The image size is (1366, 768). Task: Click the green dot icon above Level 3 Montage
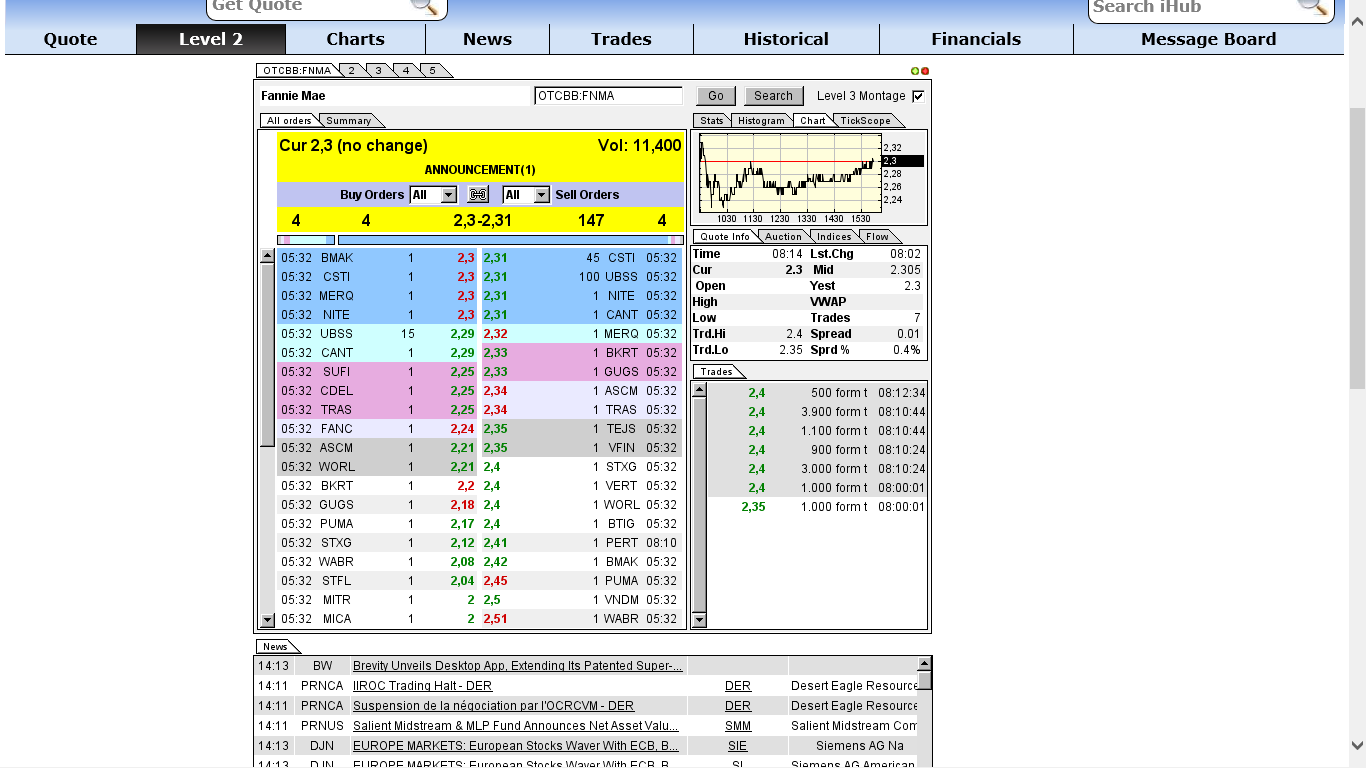pos(915,71)
